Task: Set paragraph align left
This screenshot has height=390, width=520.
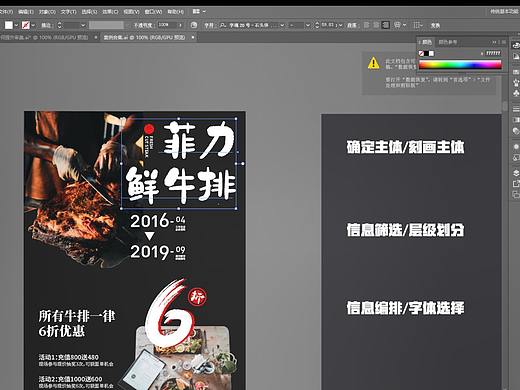Action: click(x=367, y=25)
